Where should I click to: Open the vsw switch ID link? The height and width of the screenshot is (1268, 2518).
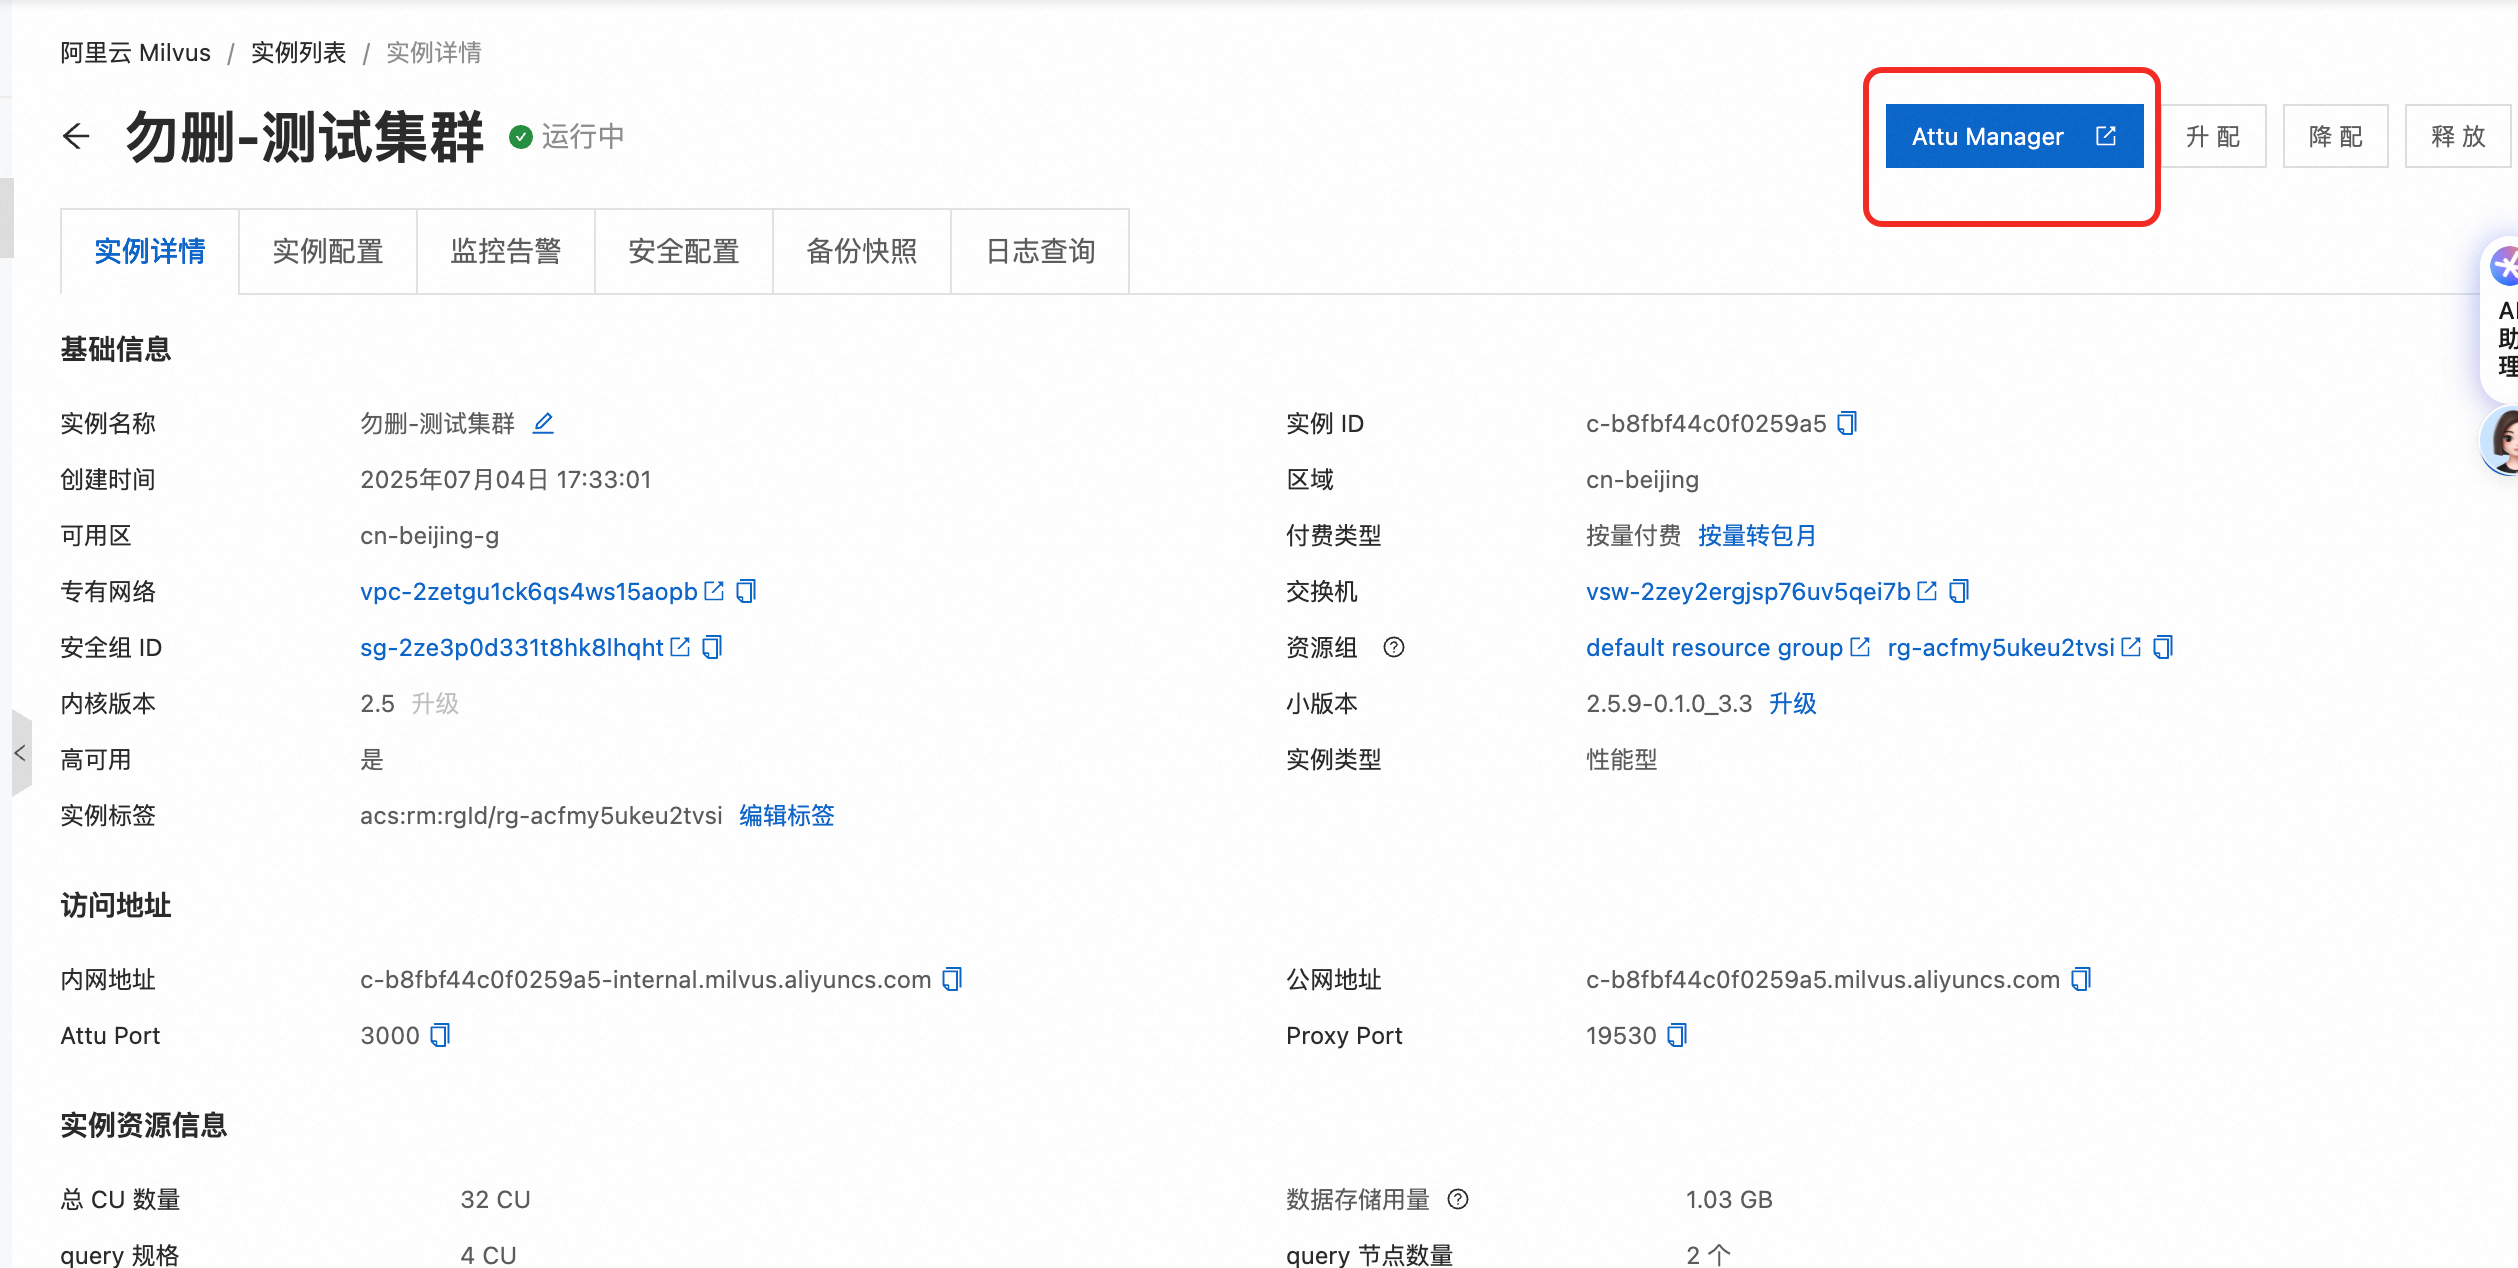(x=1748, y=591)
